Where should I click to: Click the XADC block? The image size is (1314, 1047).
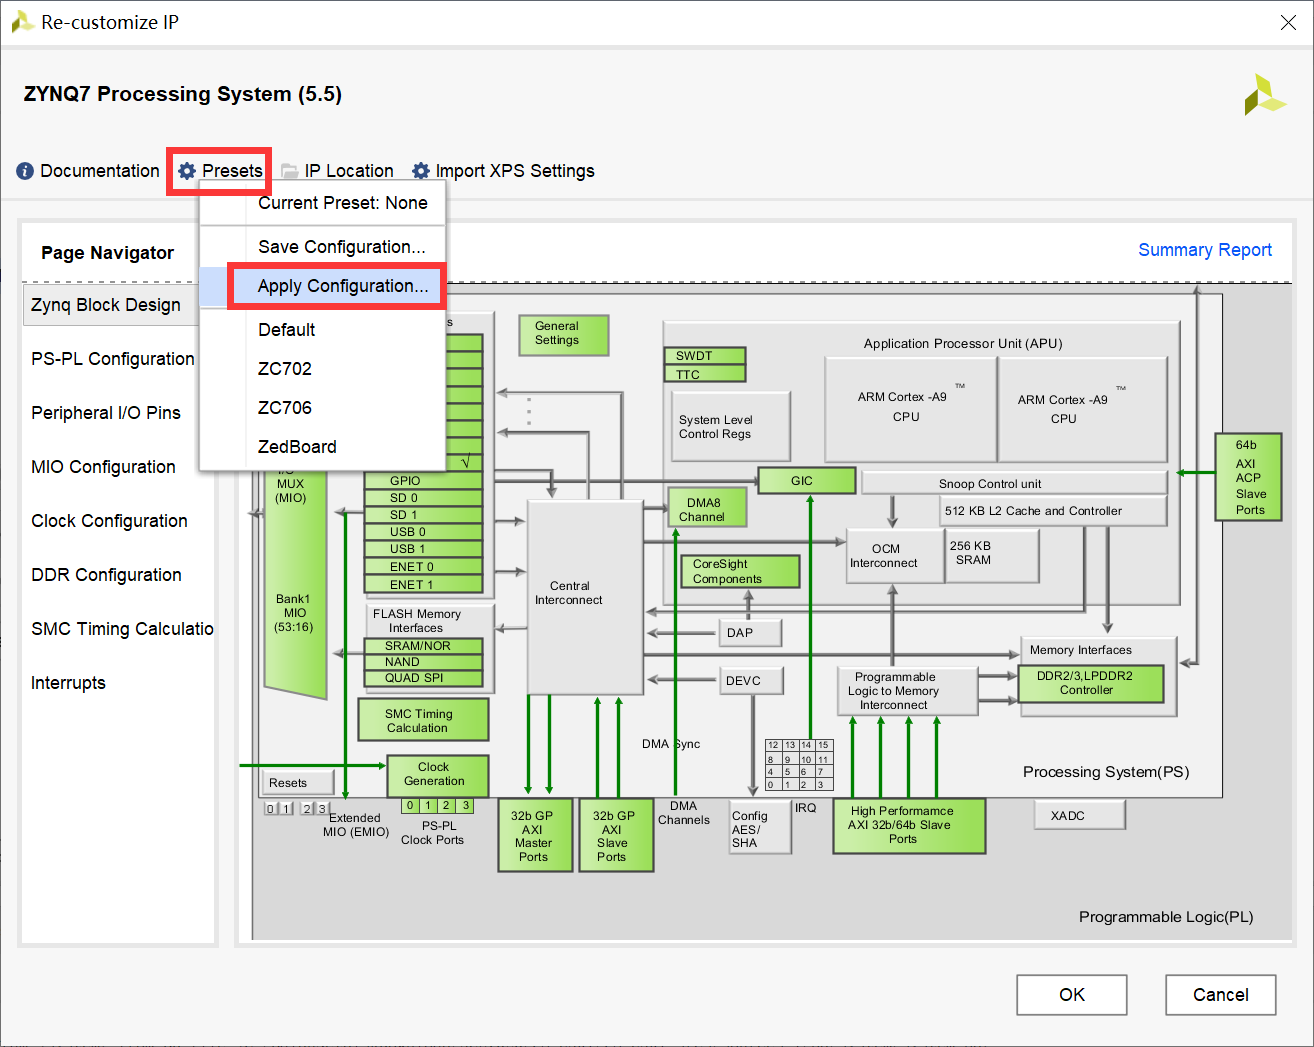click(1080, 815)
